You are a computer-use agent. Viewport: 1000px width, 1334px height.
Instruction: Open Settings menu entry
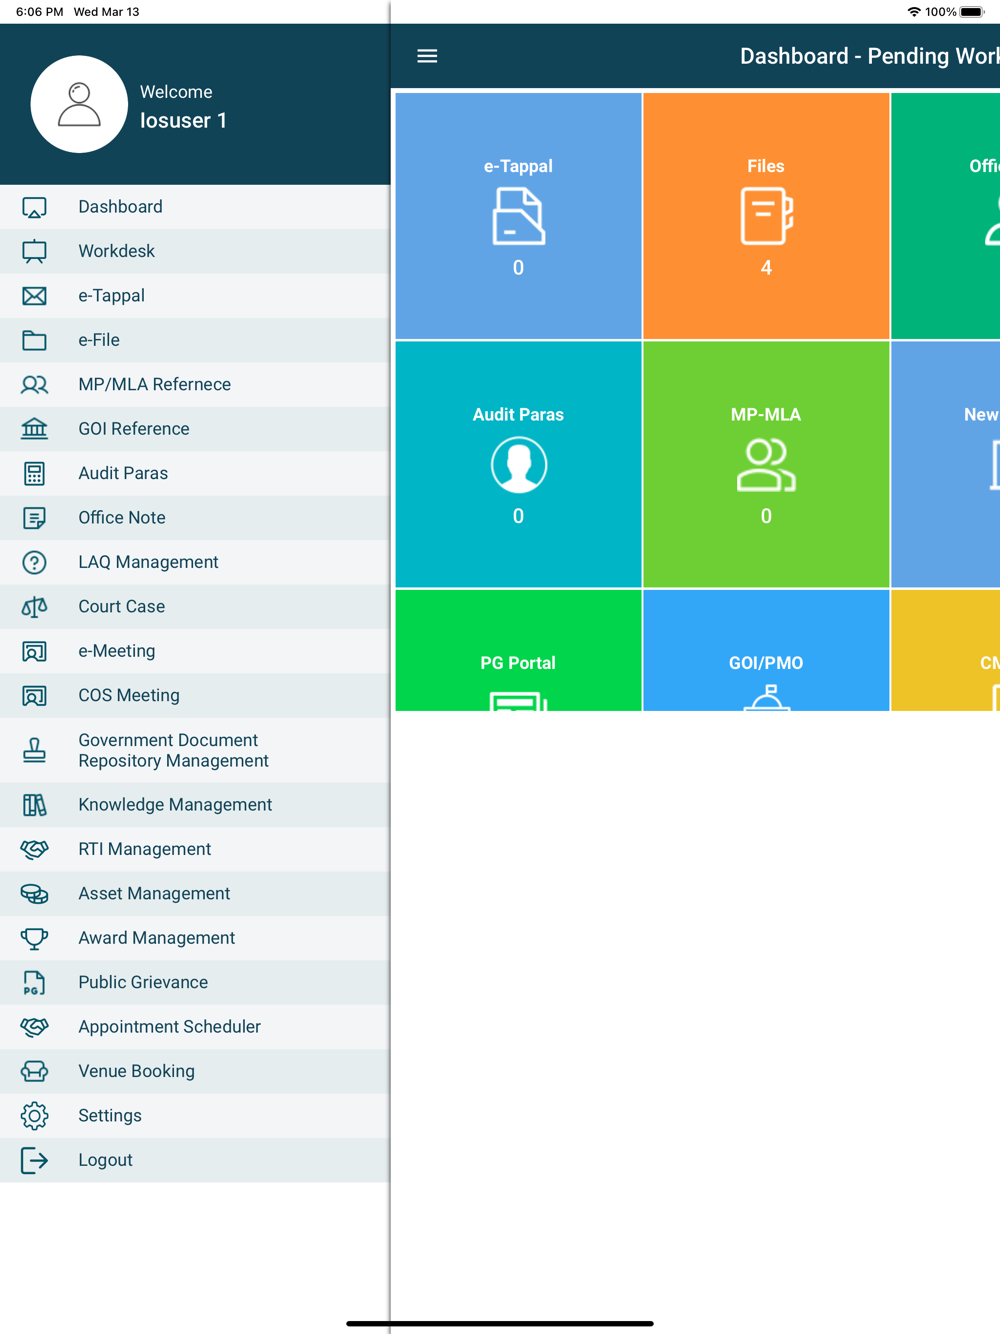pos(195,1116)
